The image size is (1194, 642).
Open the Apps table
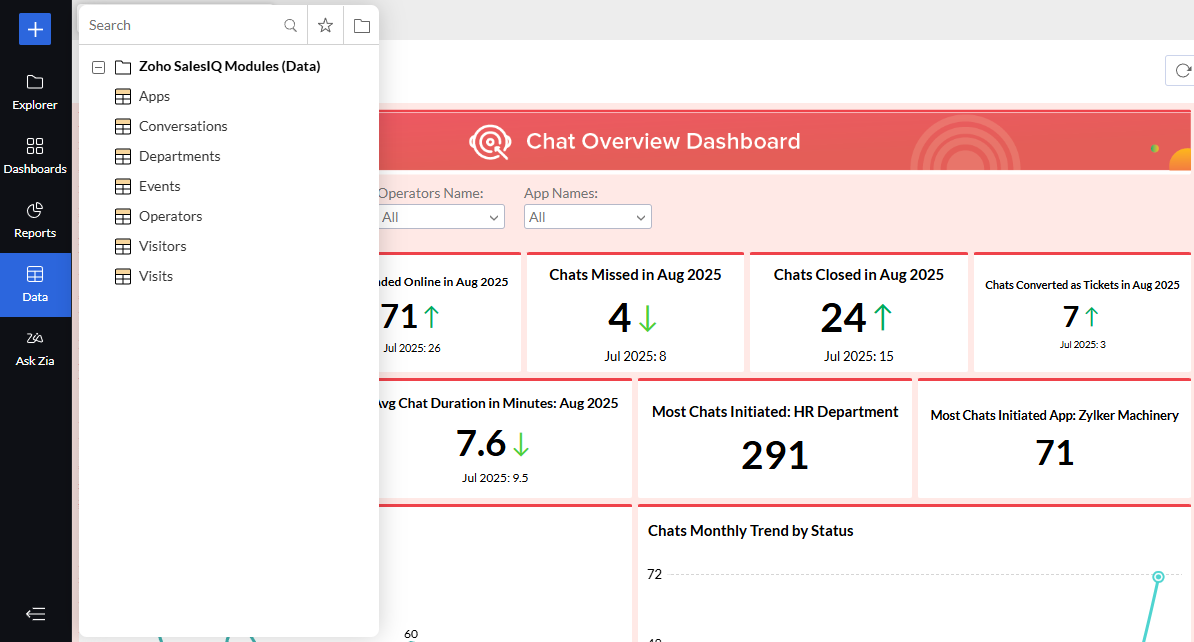154,97
